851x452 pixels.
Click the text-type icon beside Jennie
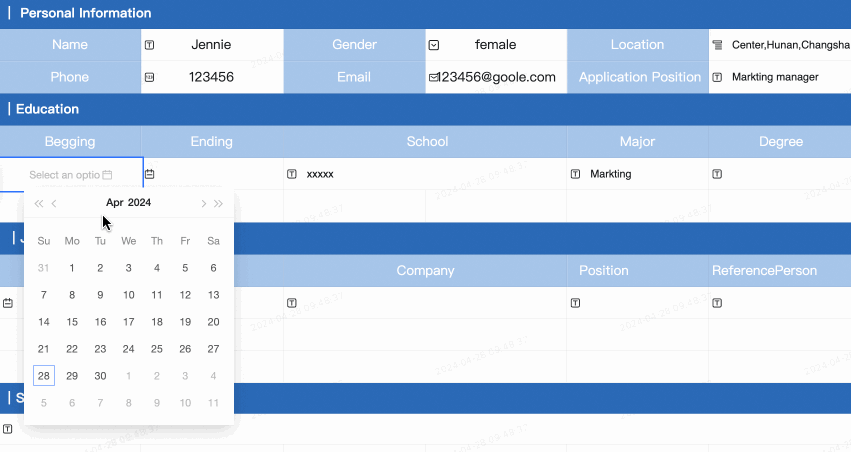coord(149,45)
